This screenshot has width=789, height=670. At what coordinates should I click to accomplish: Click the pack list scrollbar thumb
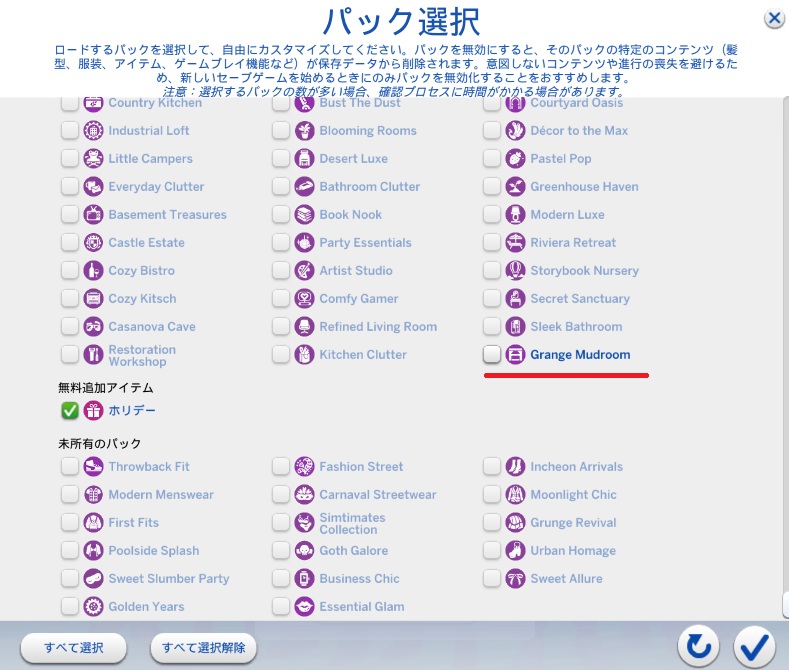click(785, 605)
